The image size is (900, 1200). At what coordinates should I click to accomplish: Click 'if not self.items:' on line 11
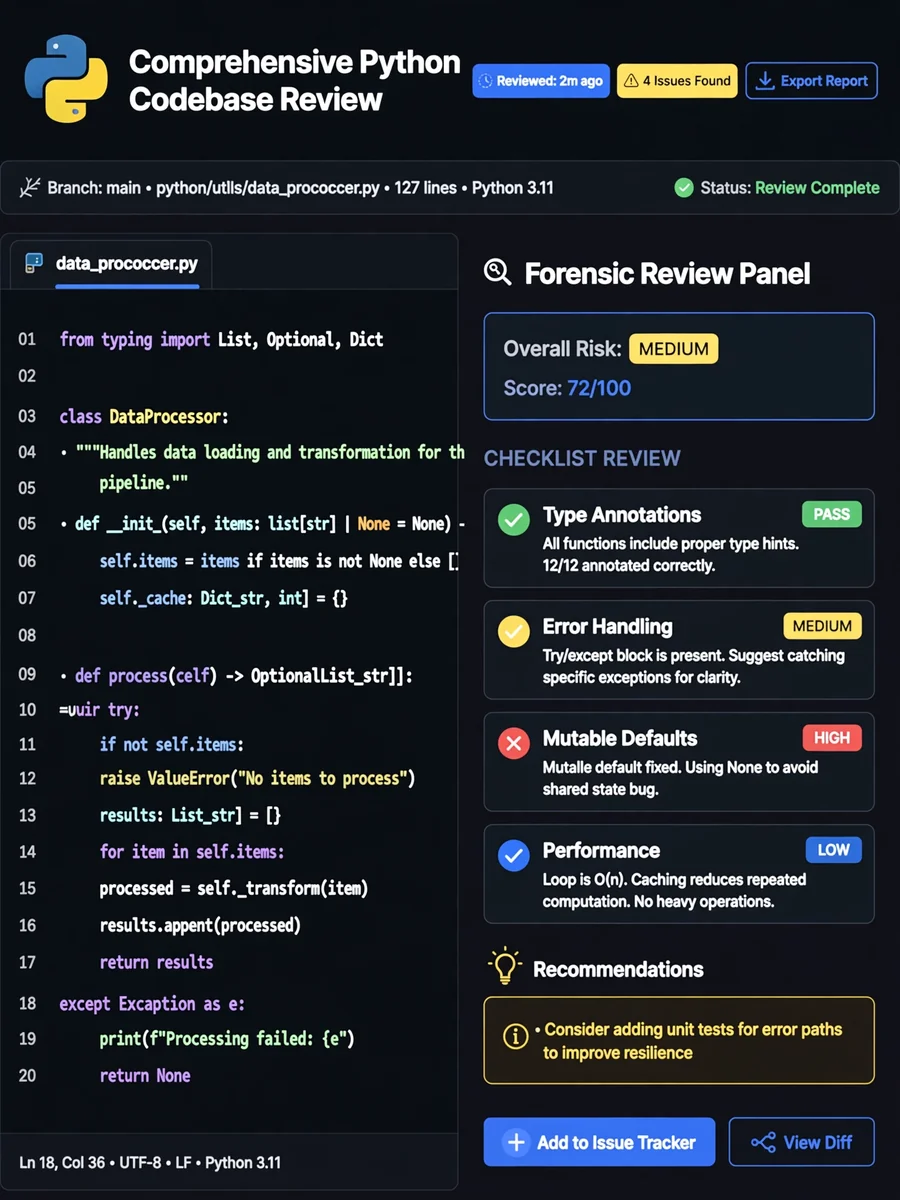172,744
